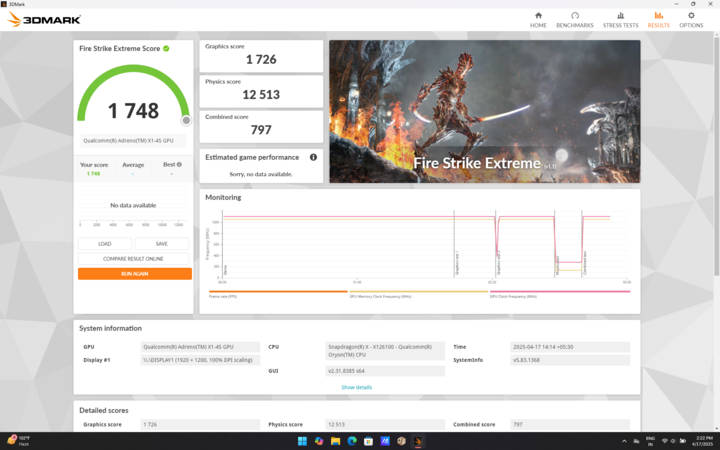Image resolution: width=720 pixels, height=450 pixels.
Task: Click the Combined test marker in the chart
Action: pyautogui.click(x=583, y=244)
